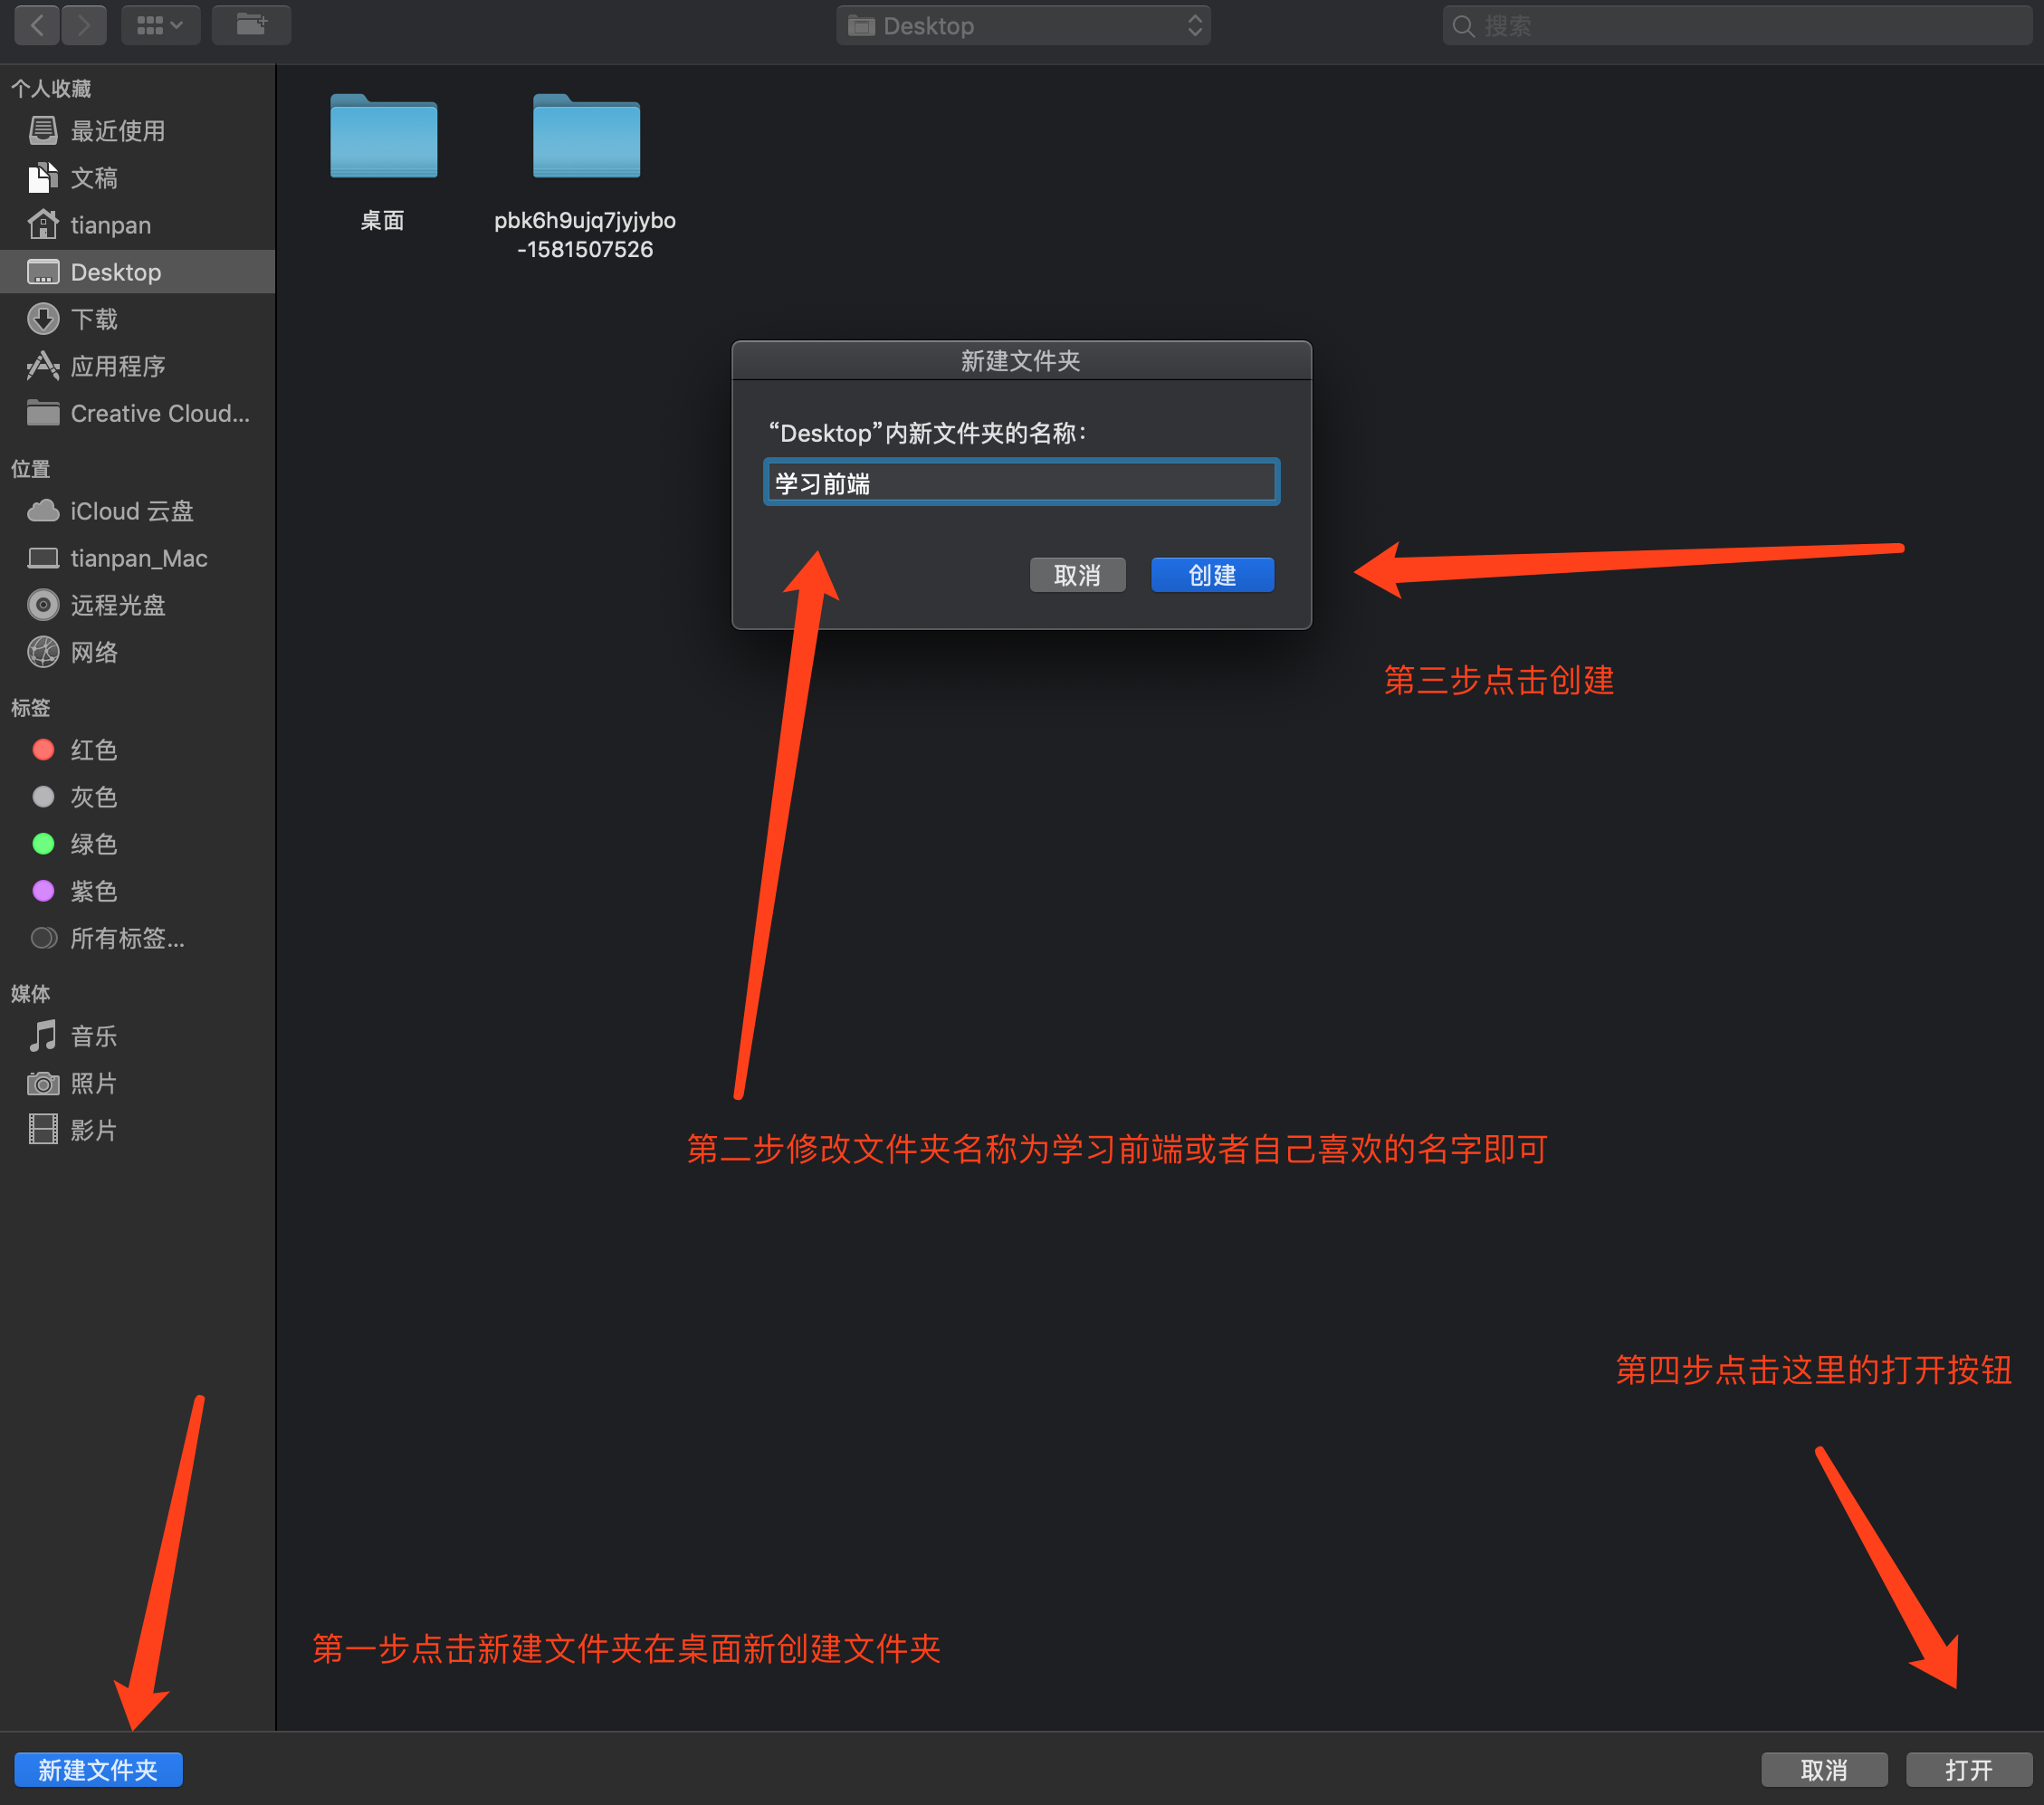This screenshot has height=1805, width=2044.
Task: Expand the Desktop location path popup
Action: [x=1023, y=26]
